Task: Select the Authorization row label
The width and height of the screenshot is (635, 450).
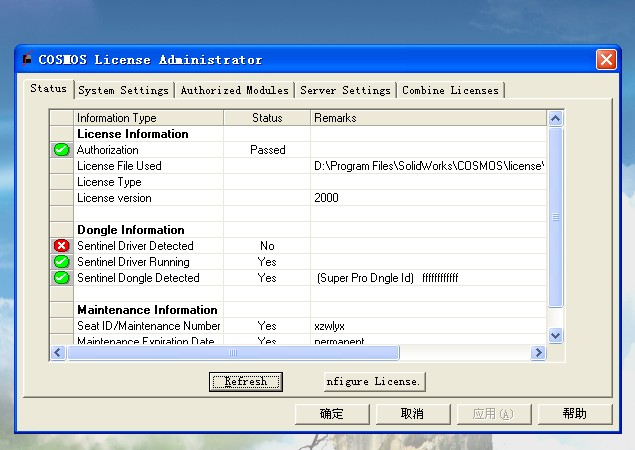Action: point(108,150)
